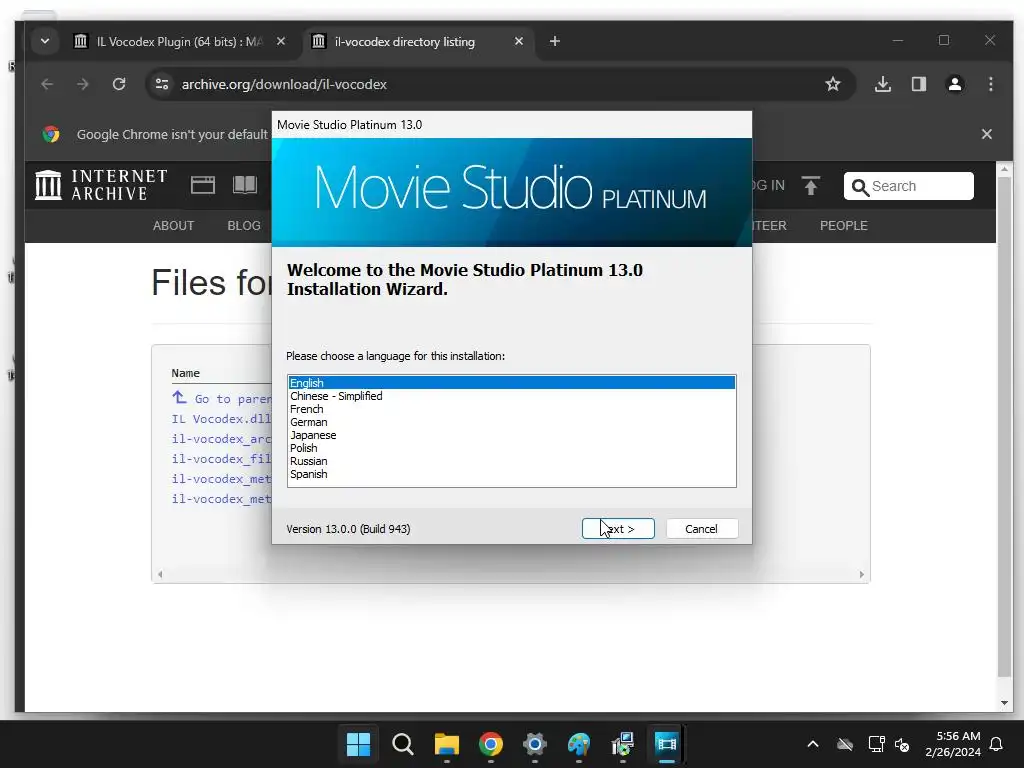Cancel the Movie Studio installation
Image resolution: width=1024 pixels, height=768 pixels.
tap(701, 528)
